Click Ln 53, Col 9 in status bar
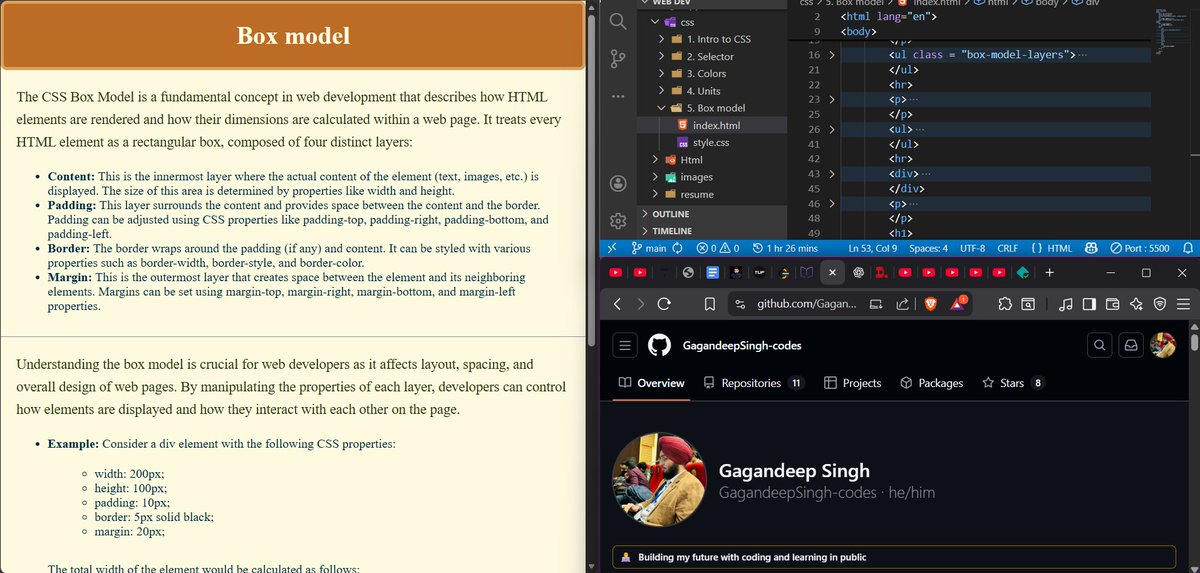 click(x=873, y=248)
